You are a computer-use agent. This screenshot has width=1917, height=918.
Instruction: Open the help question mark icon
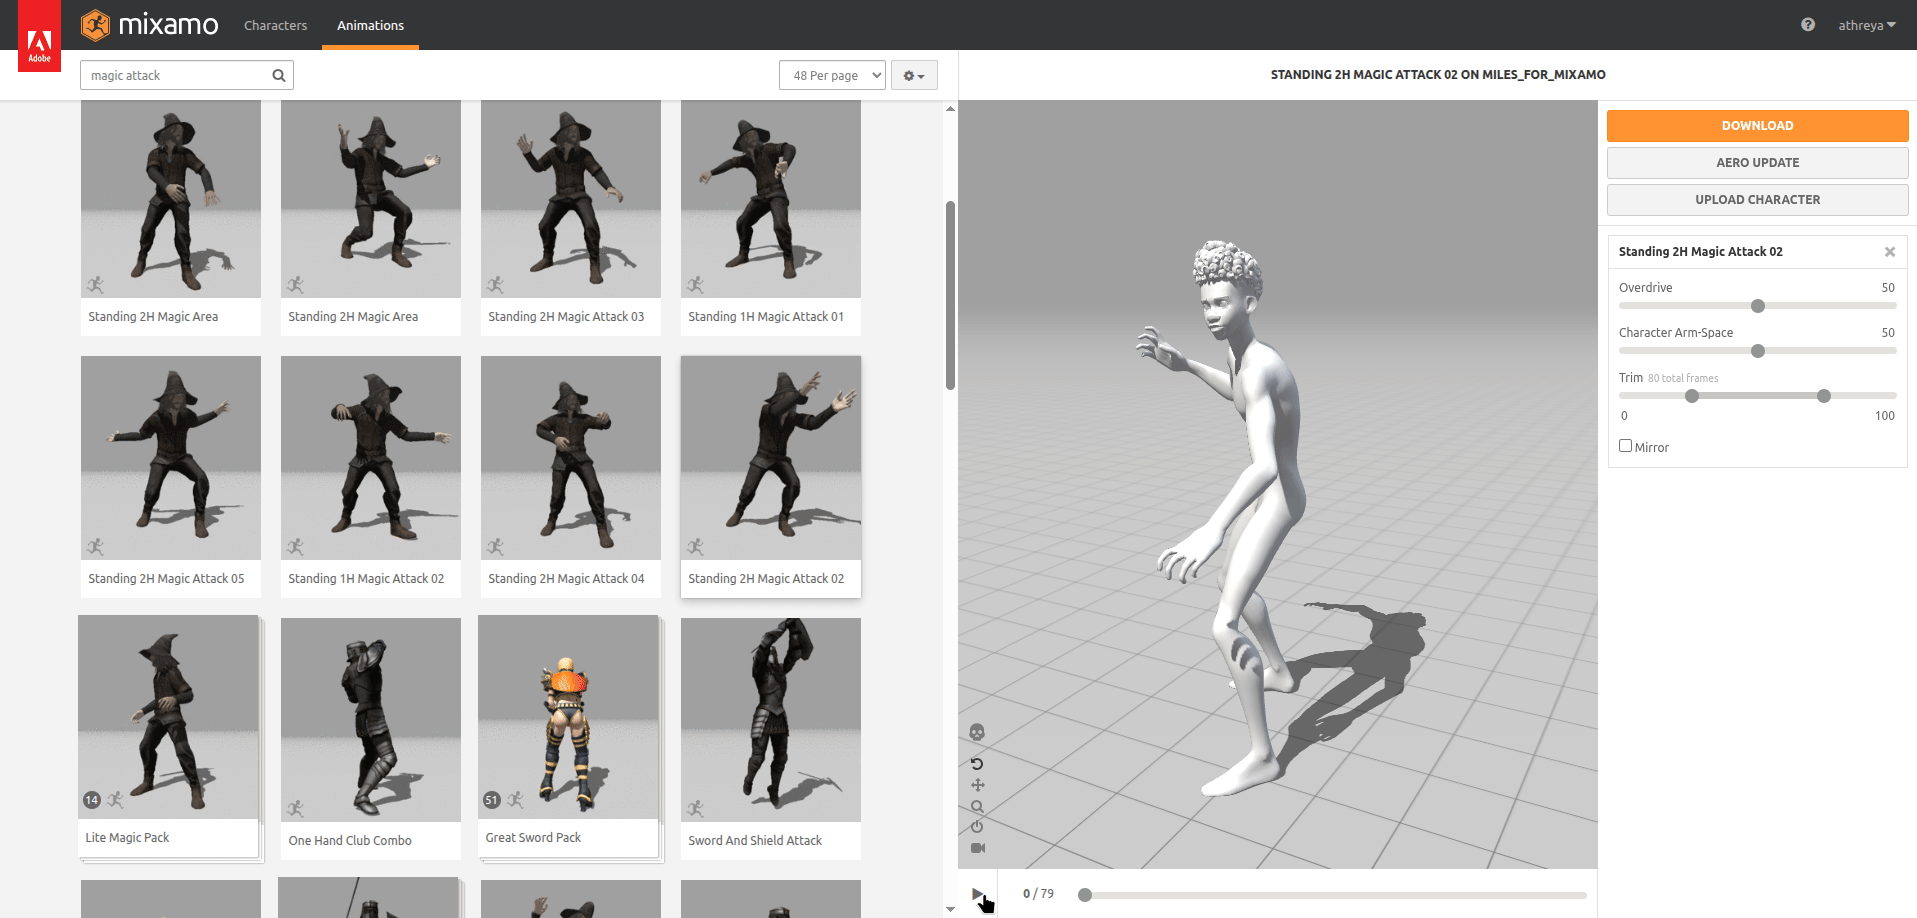tap(1808, 25)
